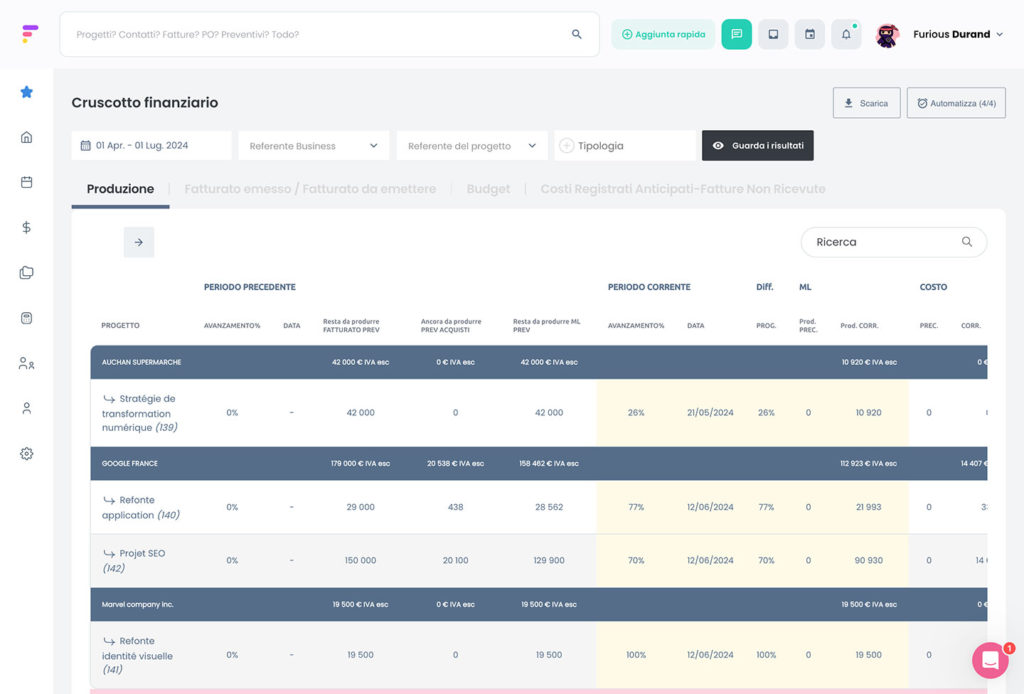
Task: Open the header calendar event icon
Action: (x=810, y=34)
